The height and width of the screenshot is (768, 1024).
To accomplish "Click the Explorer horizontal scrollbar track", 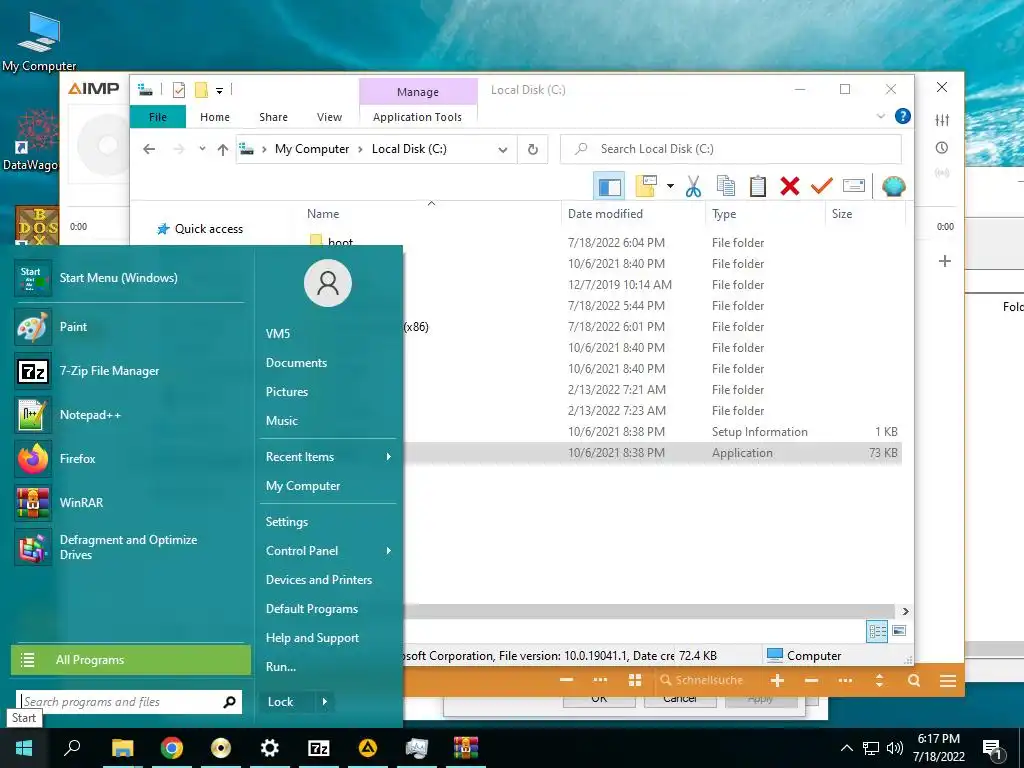I will tap(650, 611).
